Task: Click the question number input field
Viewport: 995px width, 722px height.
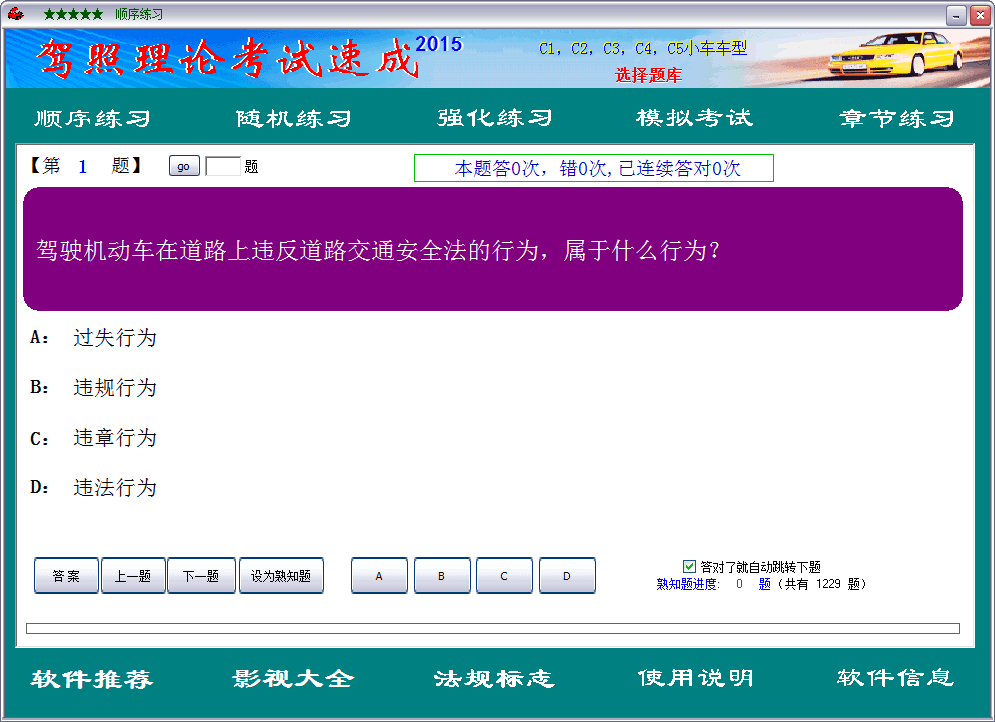Action: (x=222, y=167)
